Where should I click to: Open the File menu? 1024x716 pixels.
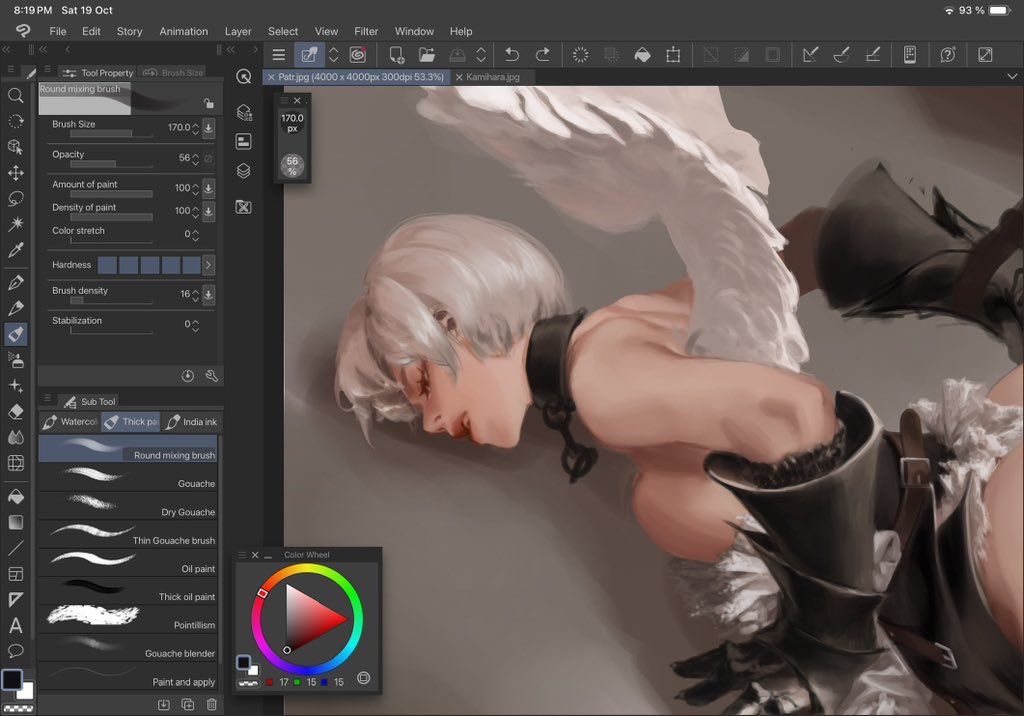57,31
